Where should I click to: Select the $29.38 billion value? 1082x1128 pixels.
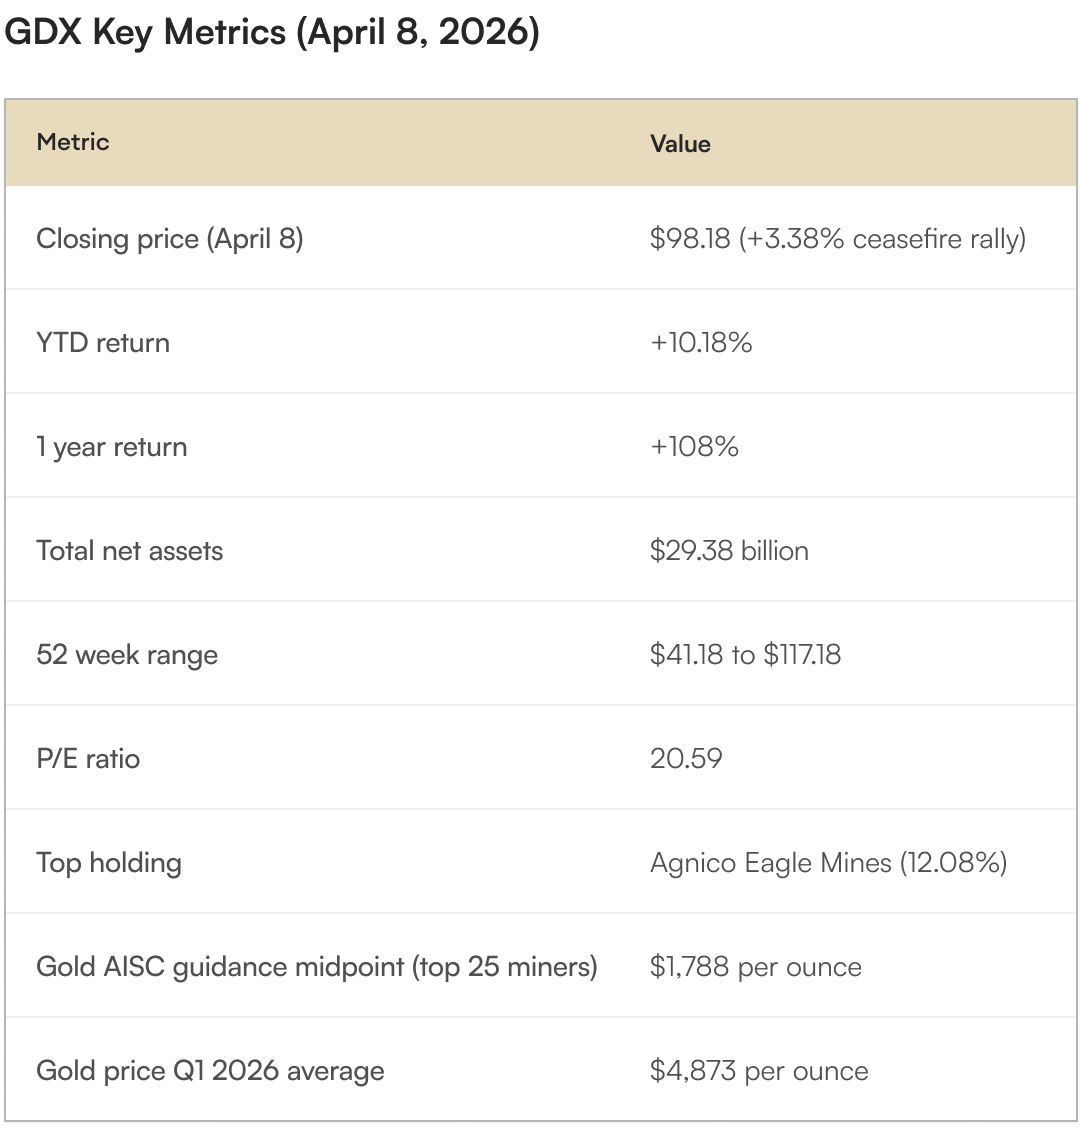pos(729,551)
